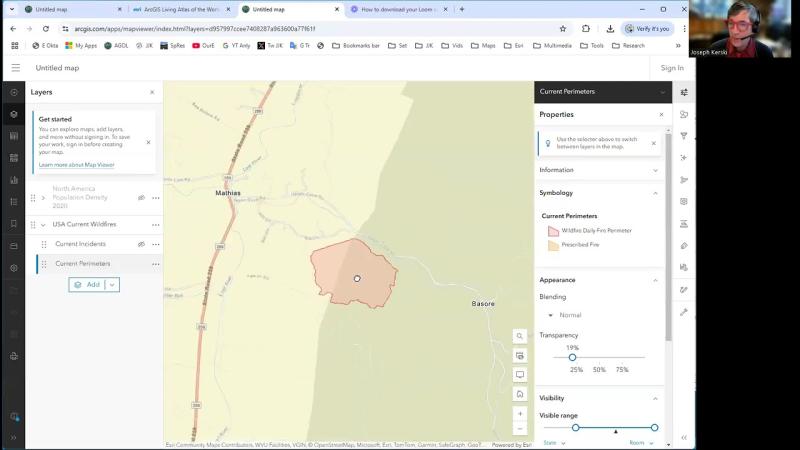Expand the North America Population Density layer
The height and width of the screenshot is (450, 800).
coord(43,198)
